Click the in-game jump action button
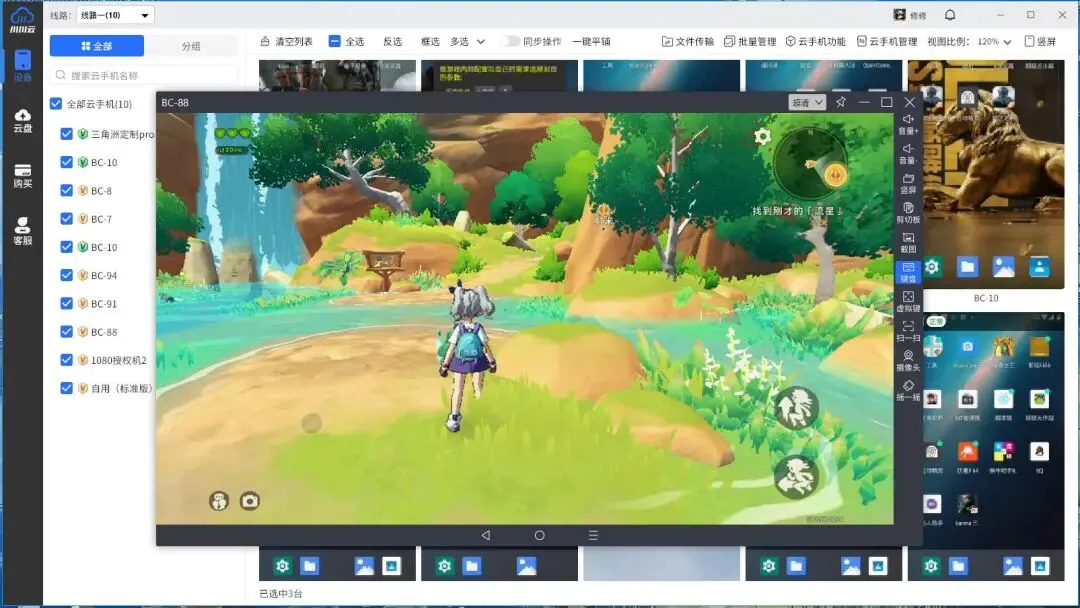This screenshot has height=608, width=1080. point(796,408)
